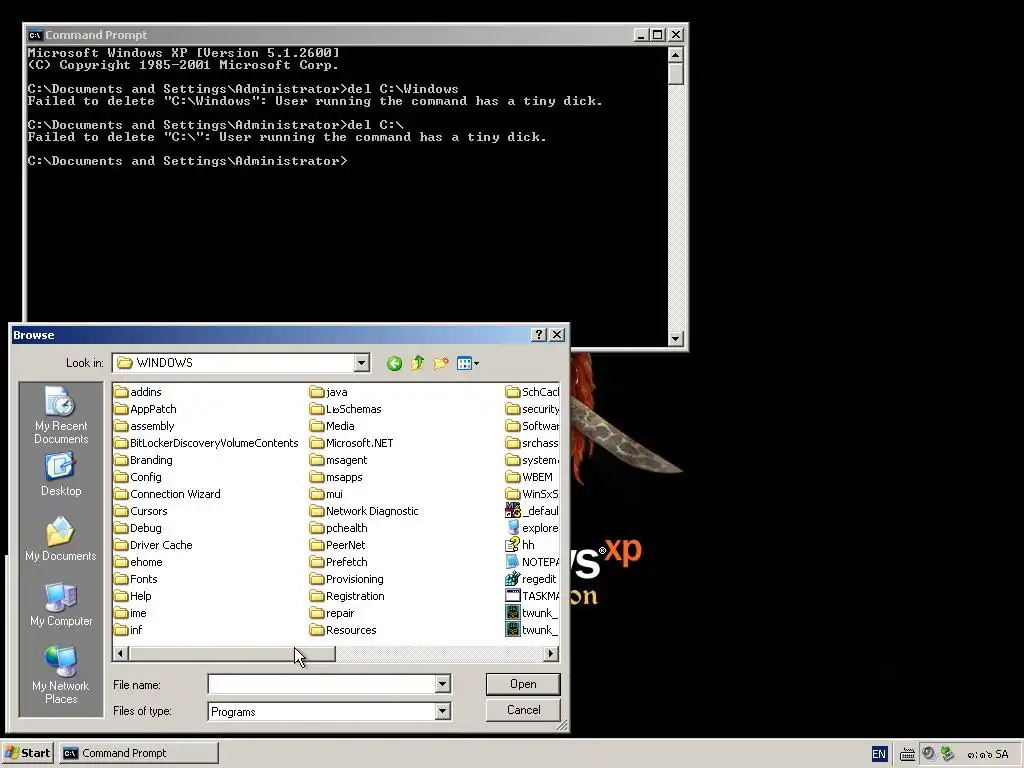Open My Recent Documents in sidebar
1024x768 pixels.
(61, 415)
